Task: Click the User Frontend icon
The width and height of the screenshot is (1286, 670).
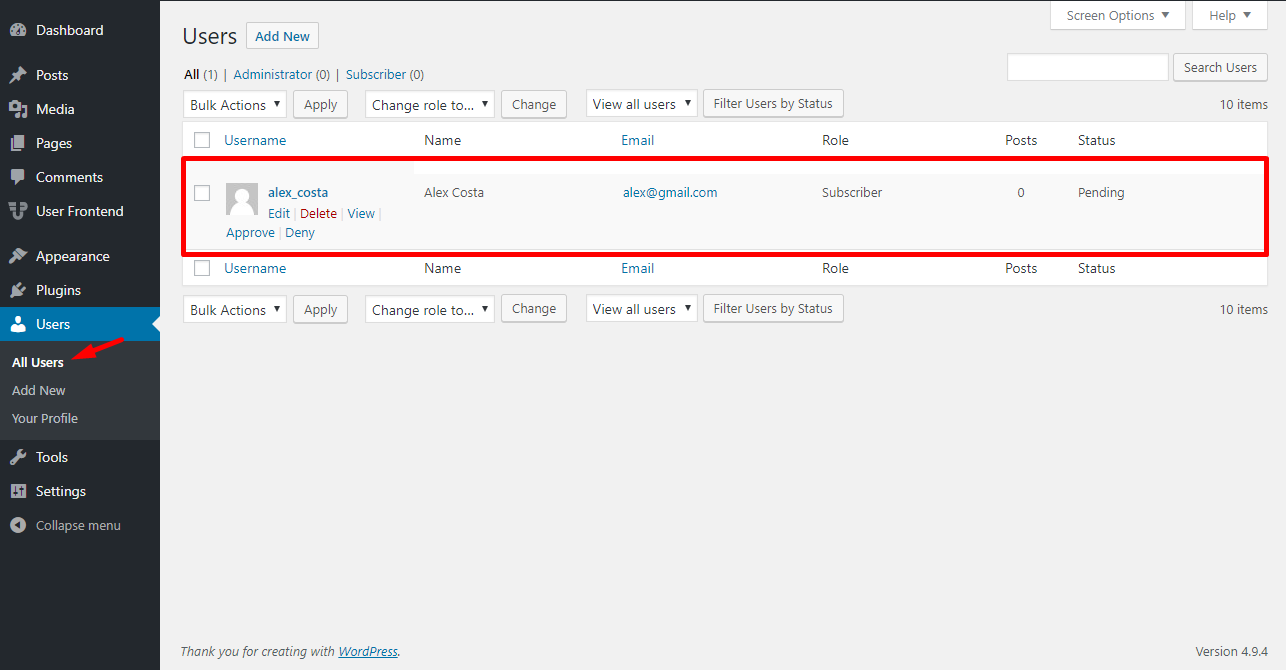Action: (18, 211)
